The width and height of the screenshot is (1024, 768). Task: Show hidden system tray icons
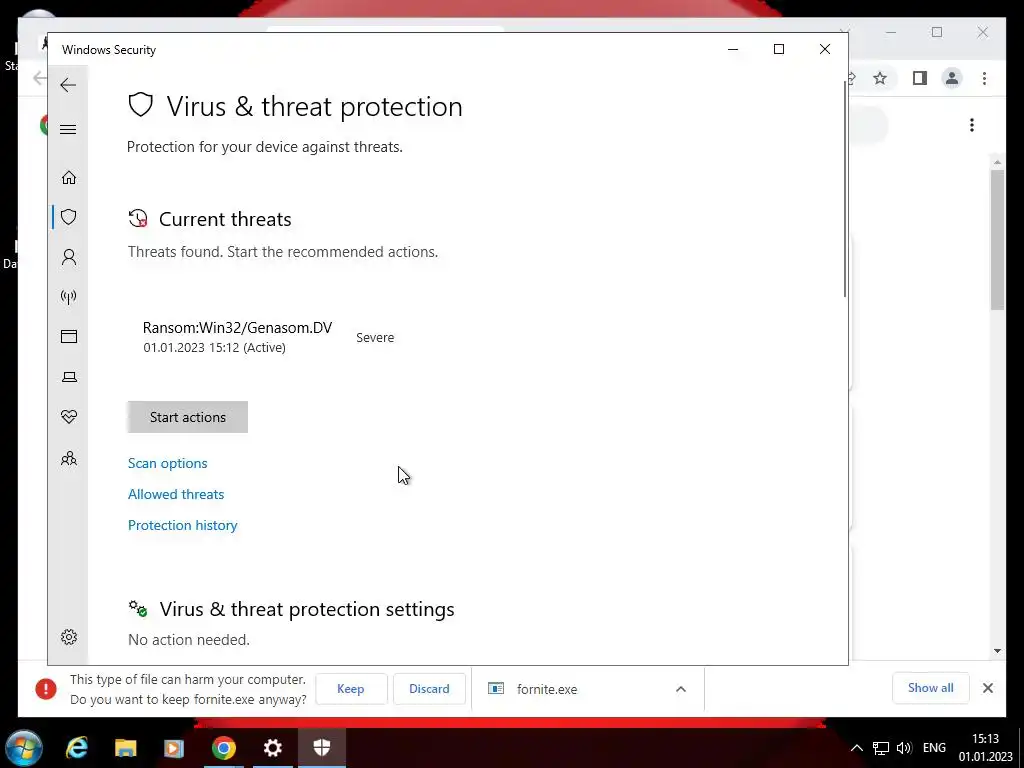[857, 748]
